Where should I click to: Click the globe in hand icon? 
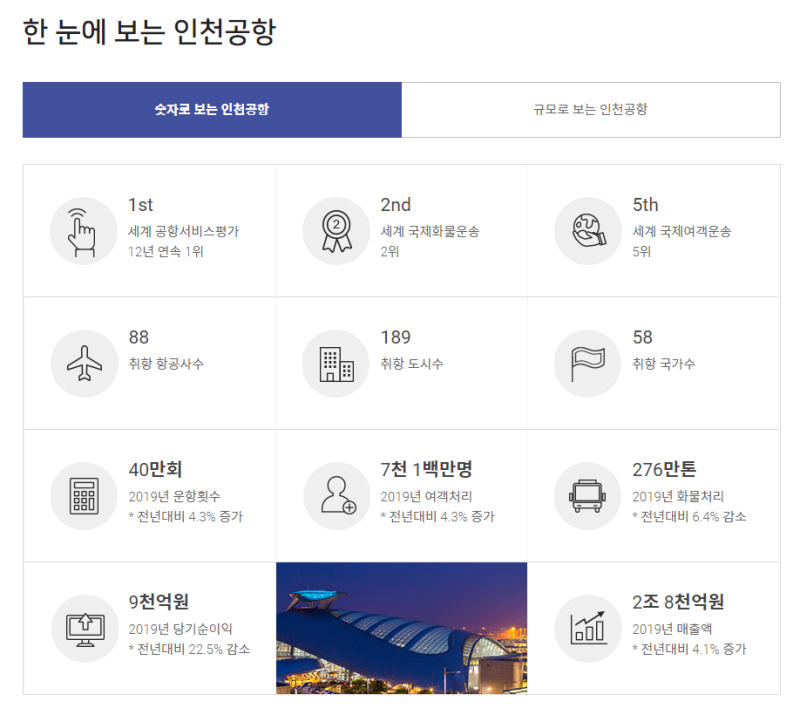point(588,231)
